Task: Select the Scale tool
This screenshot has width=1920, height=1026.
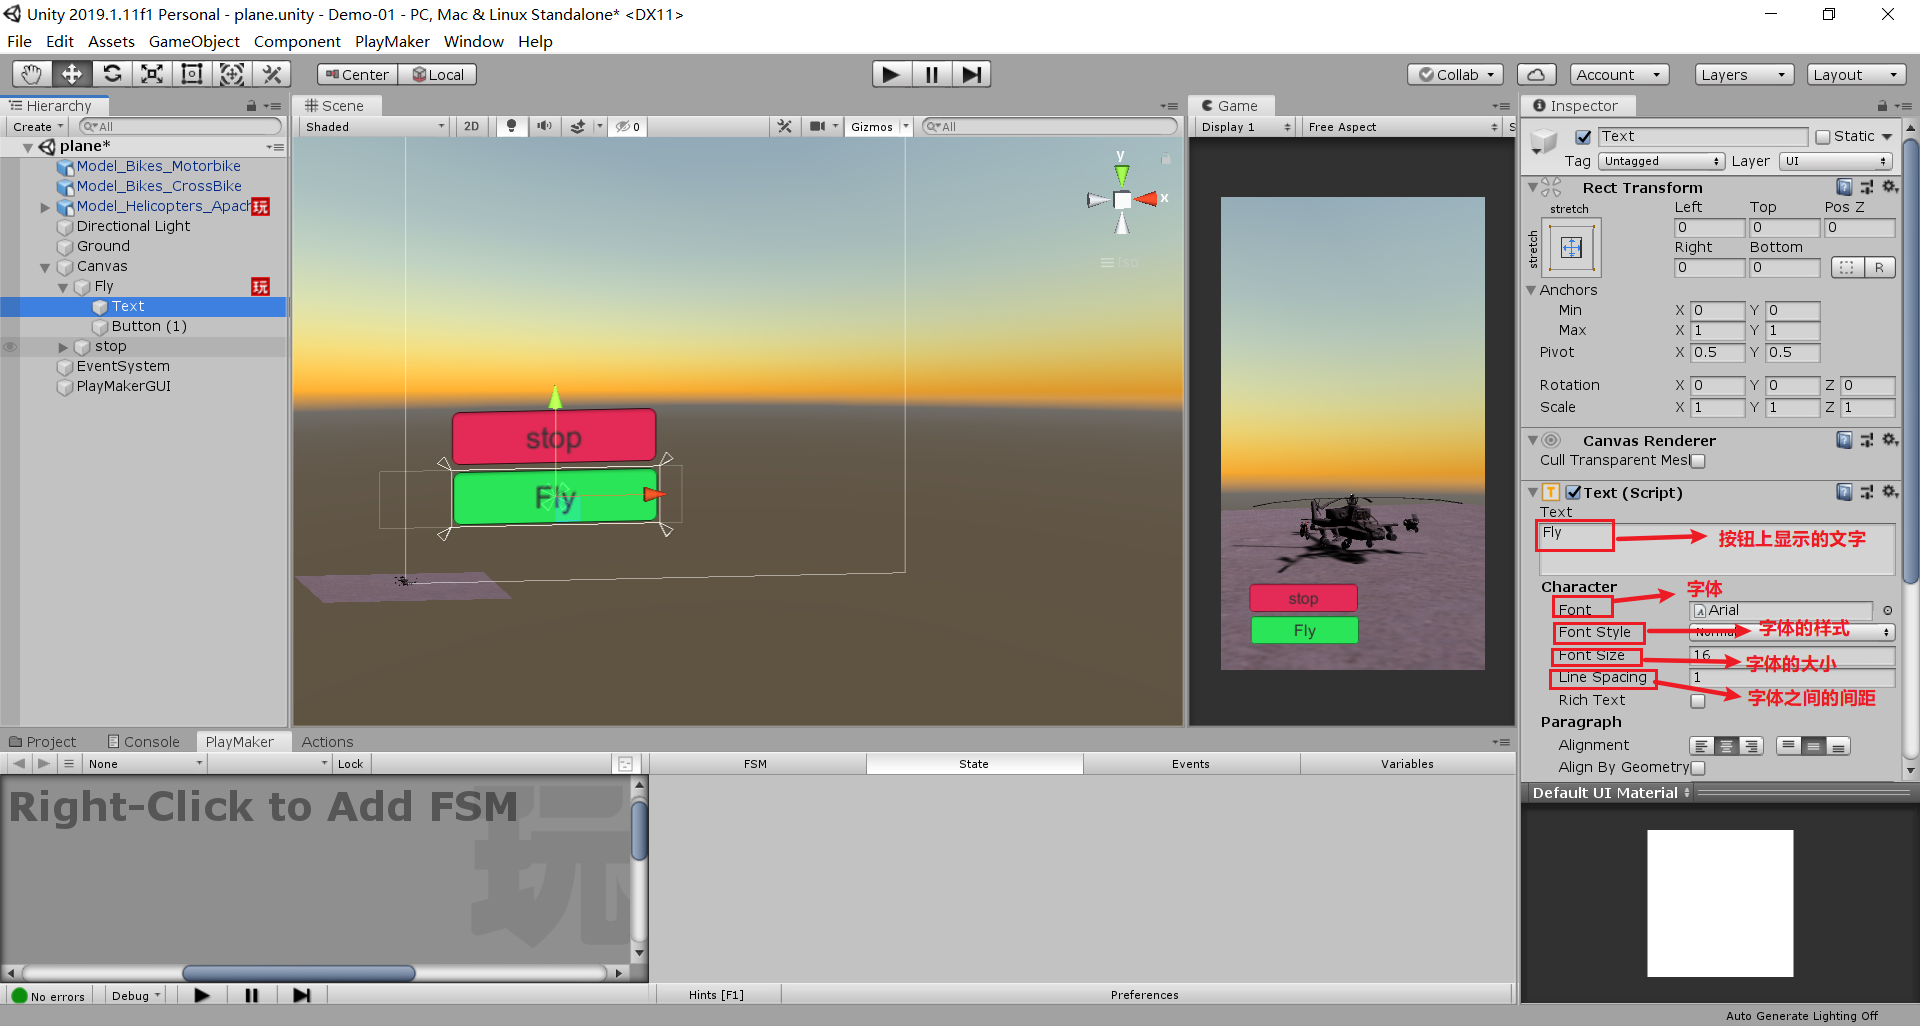Action: click(151, 73)
